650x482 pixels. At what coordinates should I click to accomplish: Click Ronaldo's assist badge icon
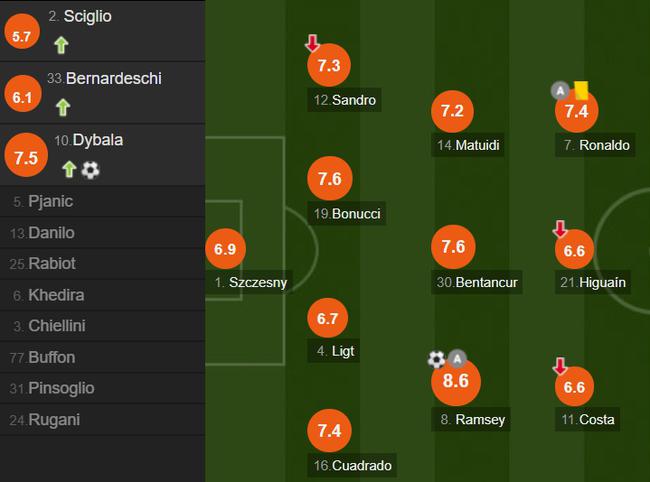tap(560, 90)
